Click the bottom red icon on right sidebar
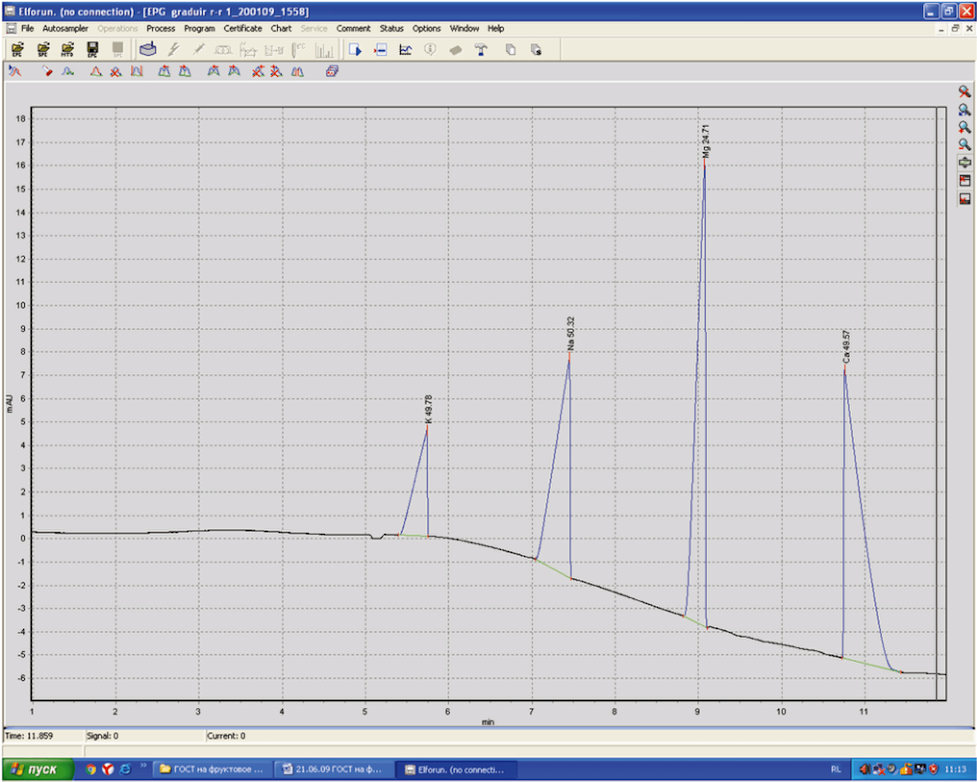This screenshot has height=782, width=977. tap(964, 198)
